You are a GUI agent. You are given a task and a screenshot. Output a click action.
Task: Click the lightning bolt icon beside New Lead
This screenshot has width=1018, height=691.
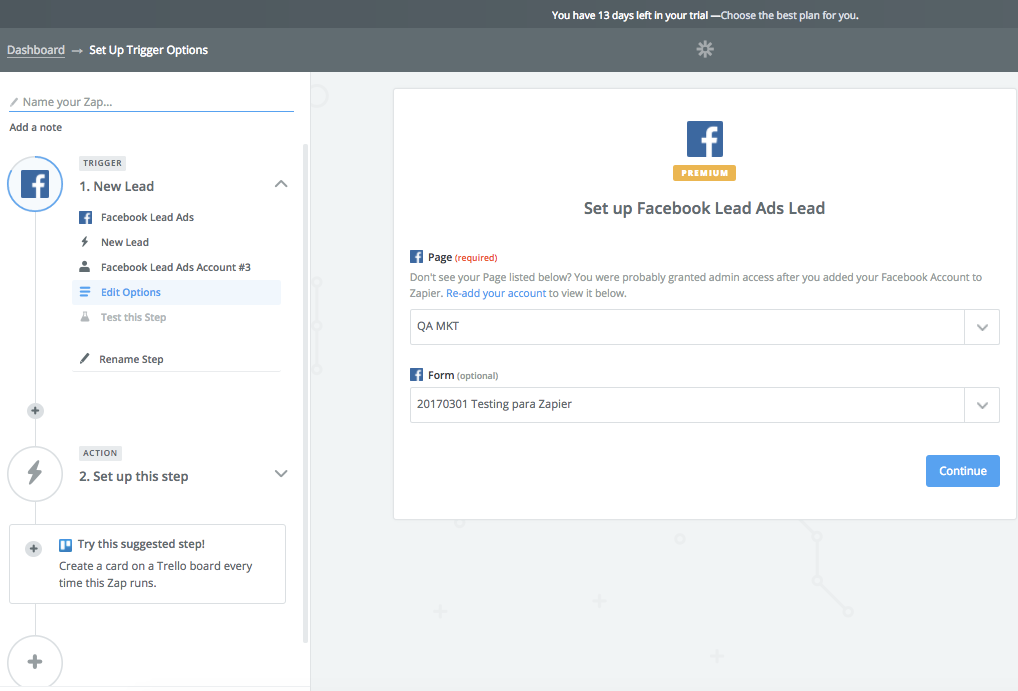pyautogui.click(x=84, y=242)
